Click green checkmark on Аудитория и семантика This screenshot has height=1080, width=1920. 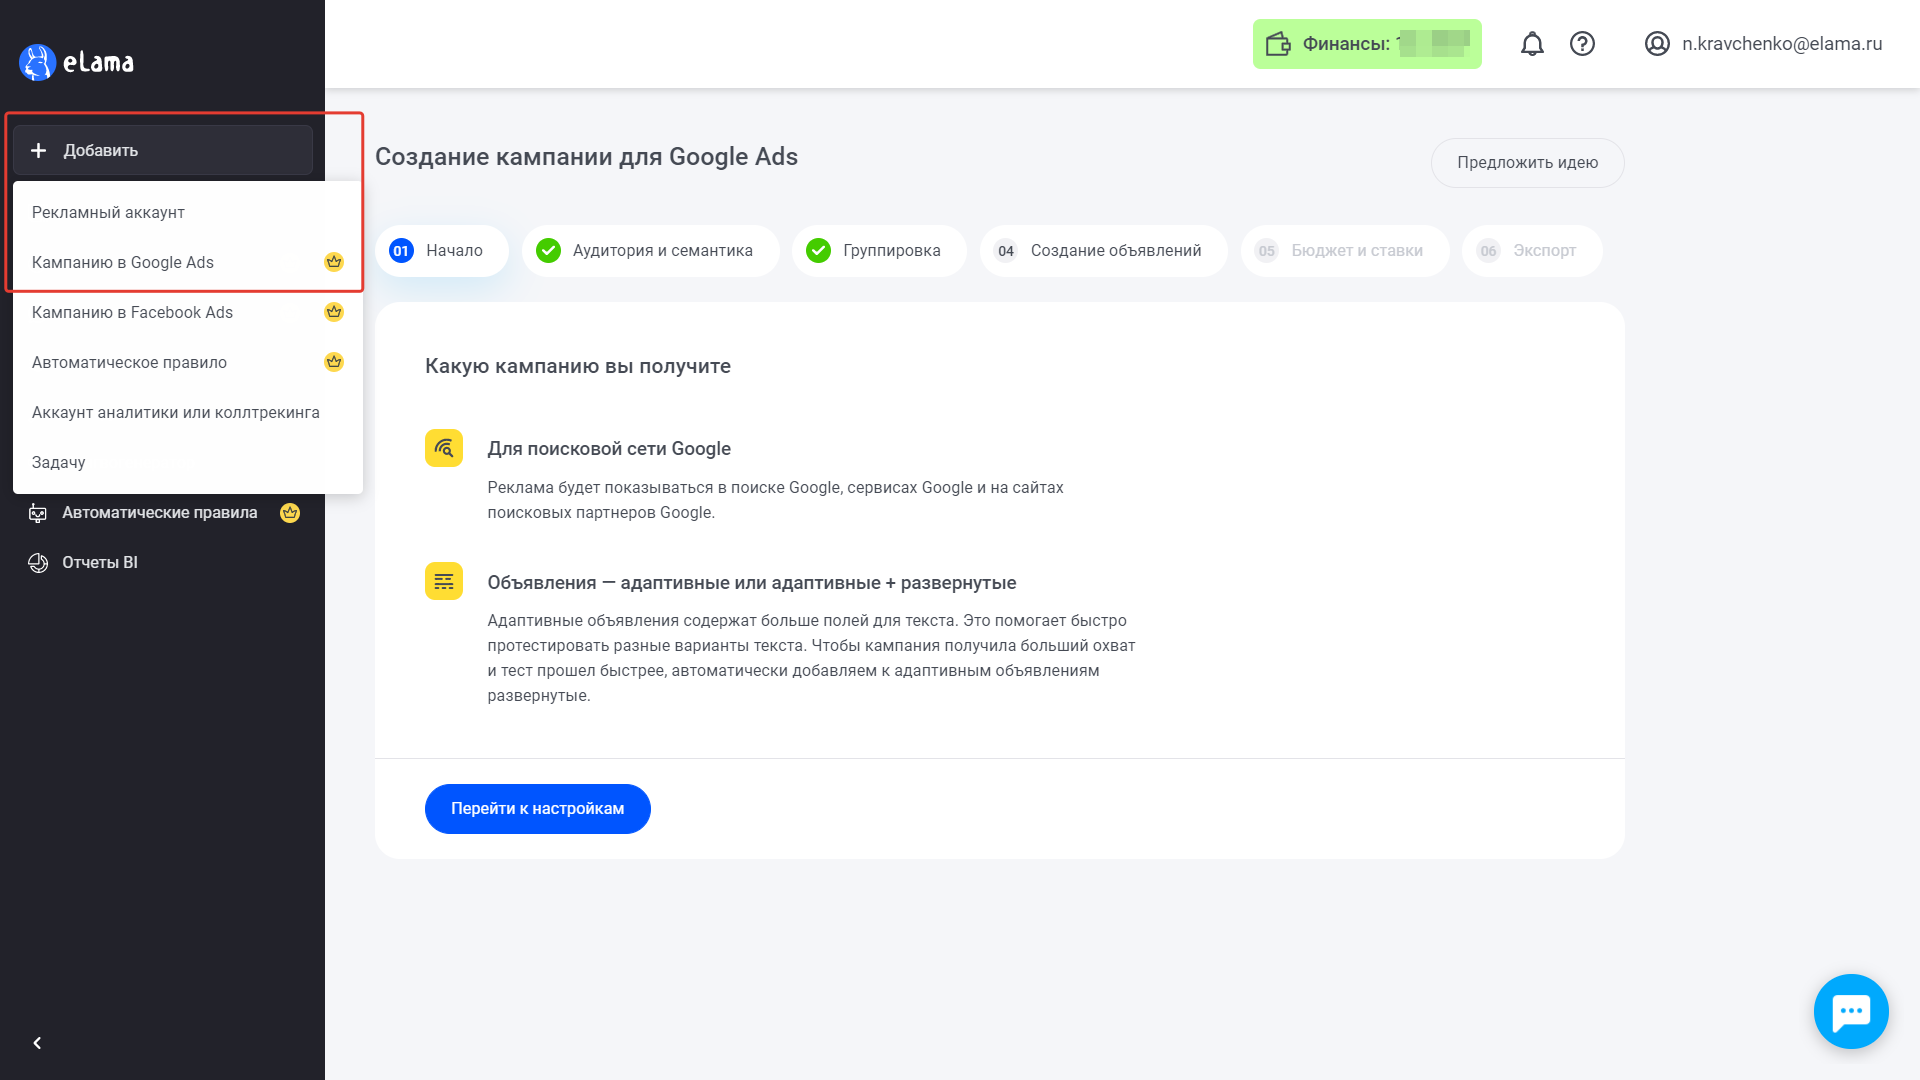(x=548, y=251)
